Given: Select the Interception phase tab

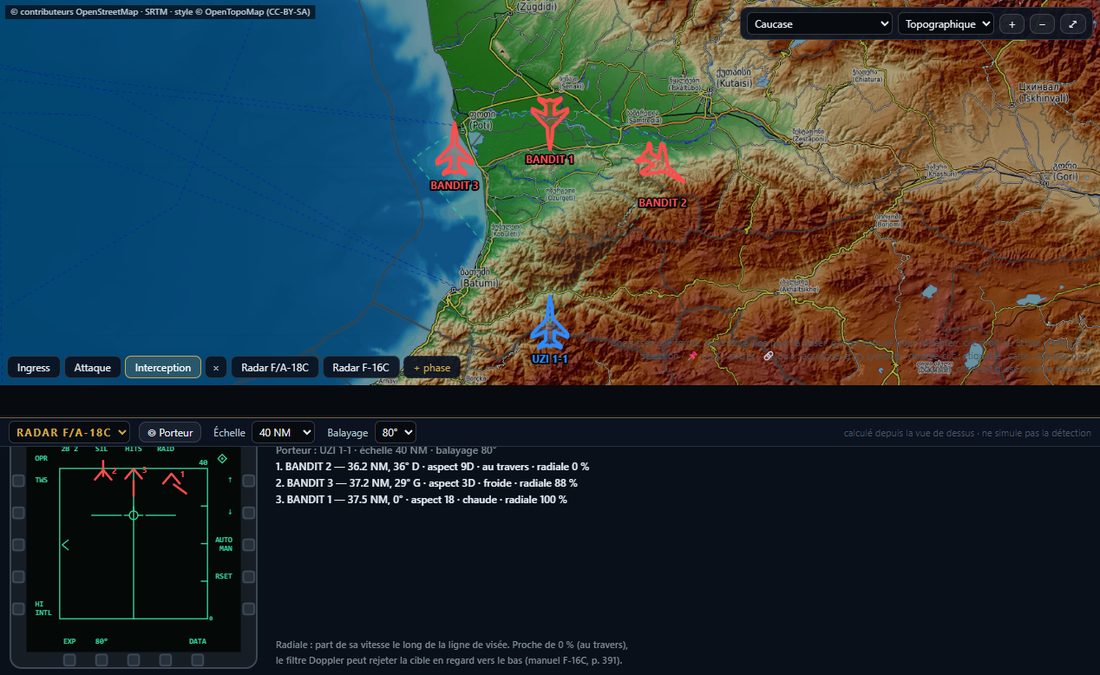Looking at the screenshot, I should [163, 368].
